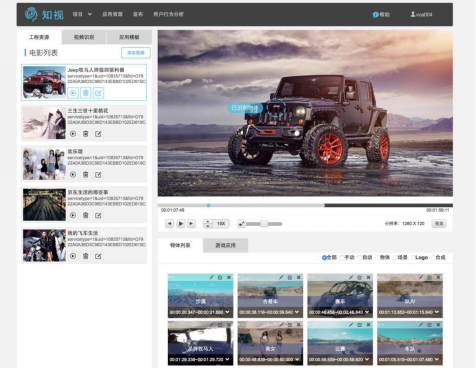Screen dimensions: 476x368
Task: Edit the 沙漠 object card with pencil
Action: (211, 277)
